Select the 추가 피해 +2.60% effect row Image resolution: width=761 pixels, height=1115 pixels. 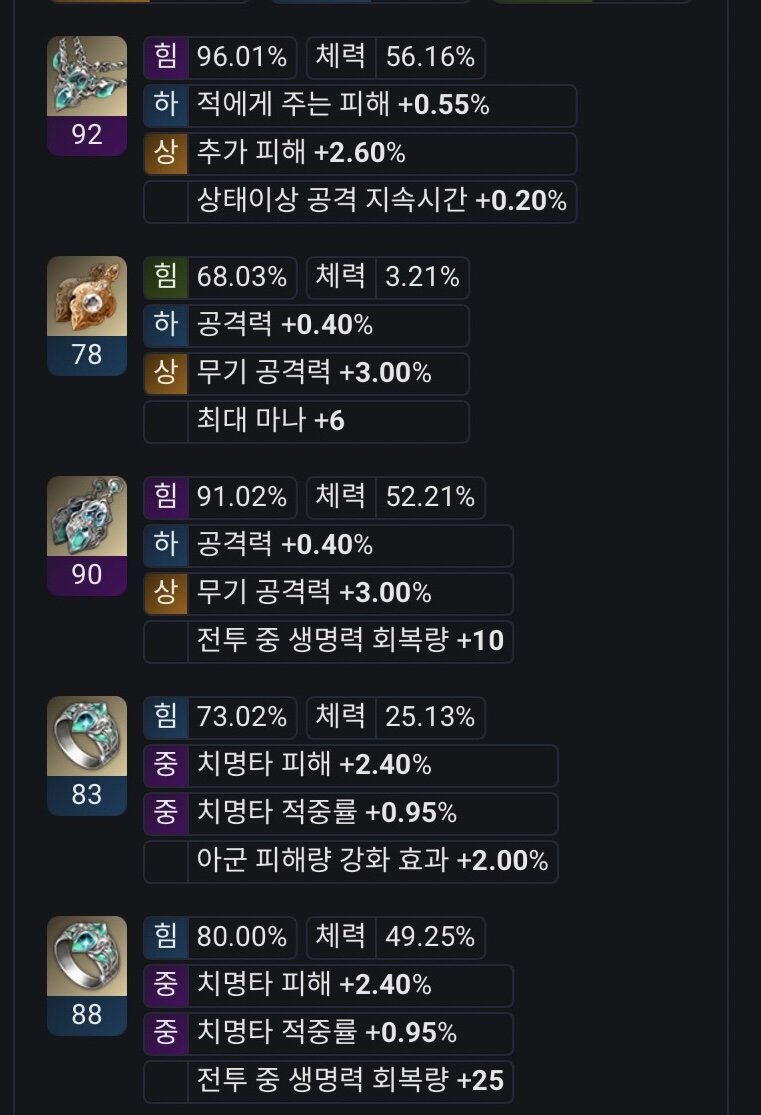(360, 154)
